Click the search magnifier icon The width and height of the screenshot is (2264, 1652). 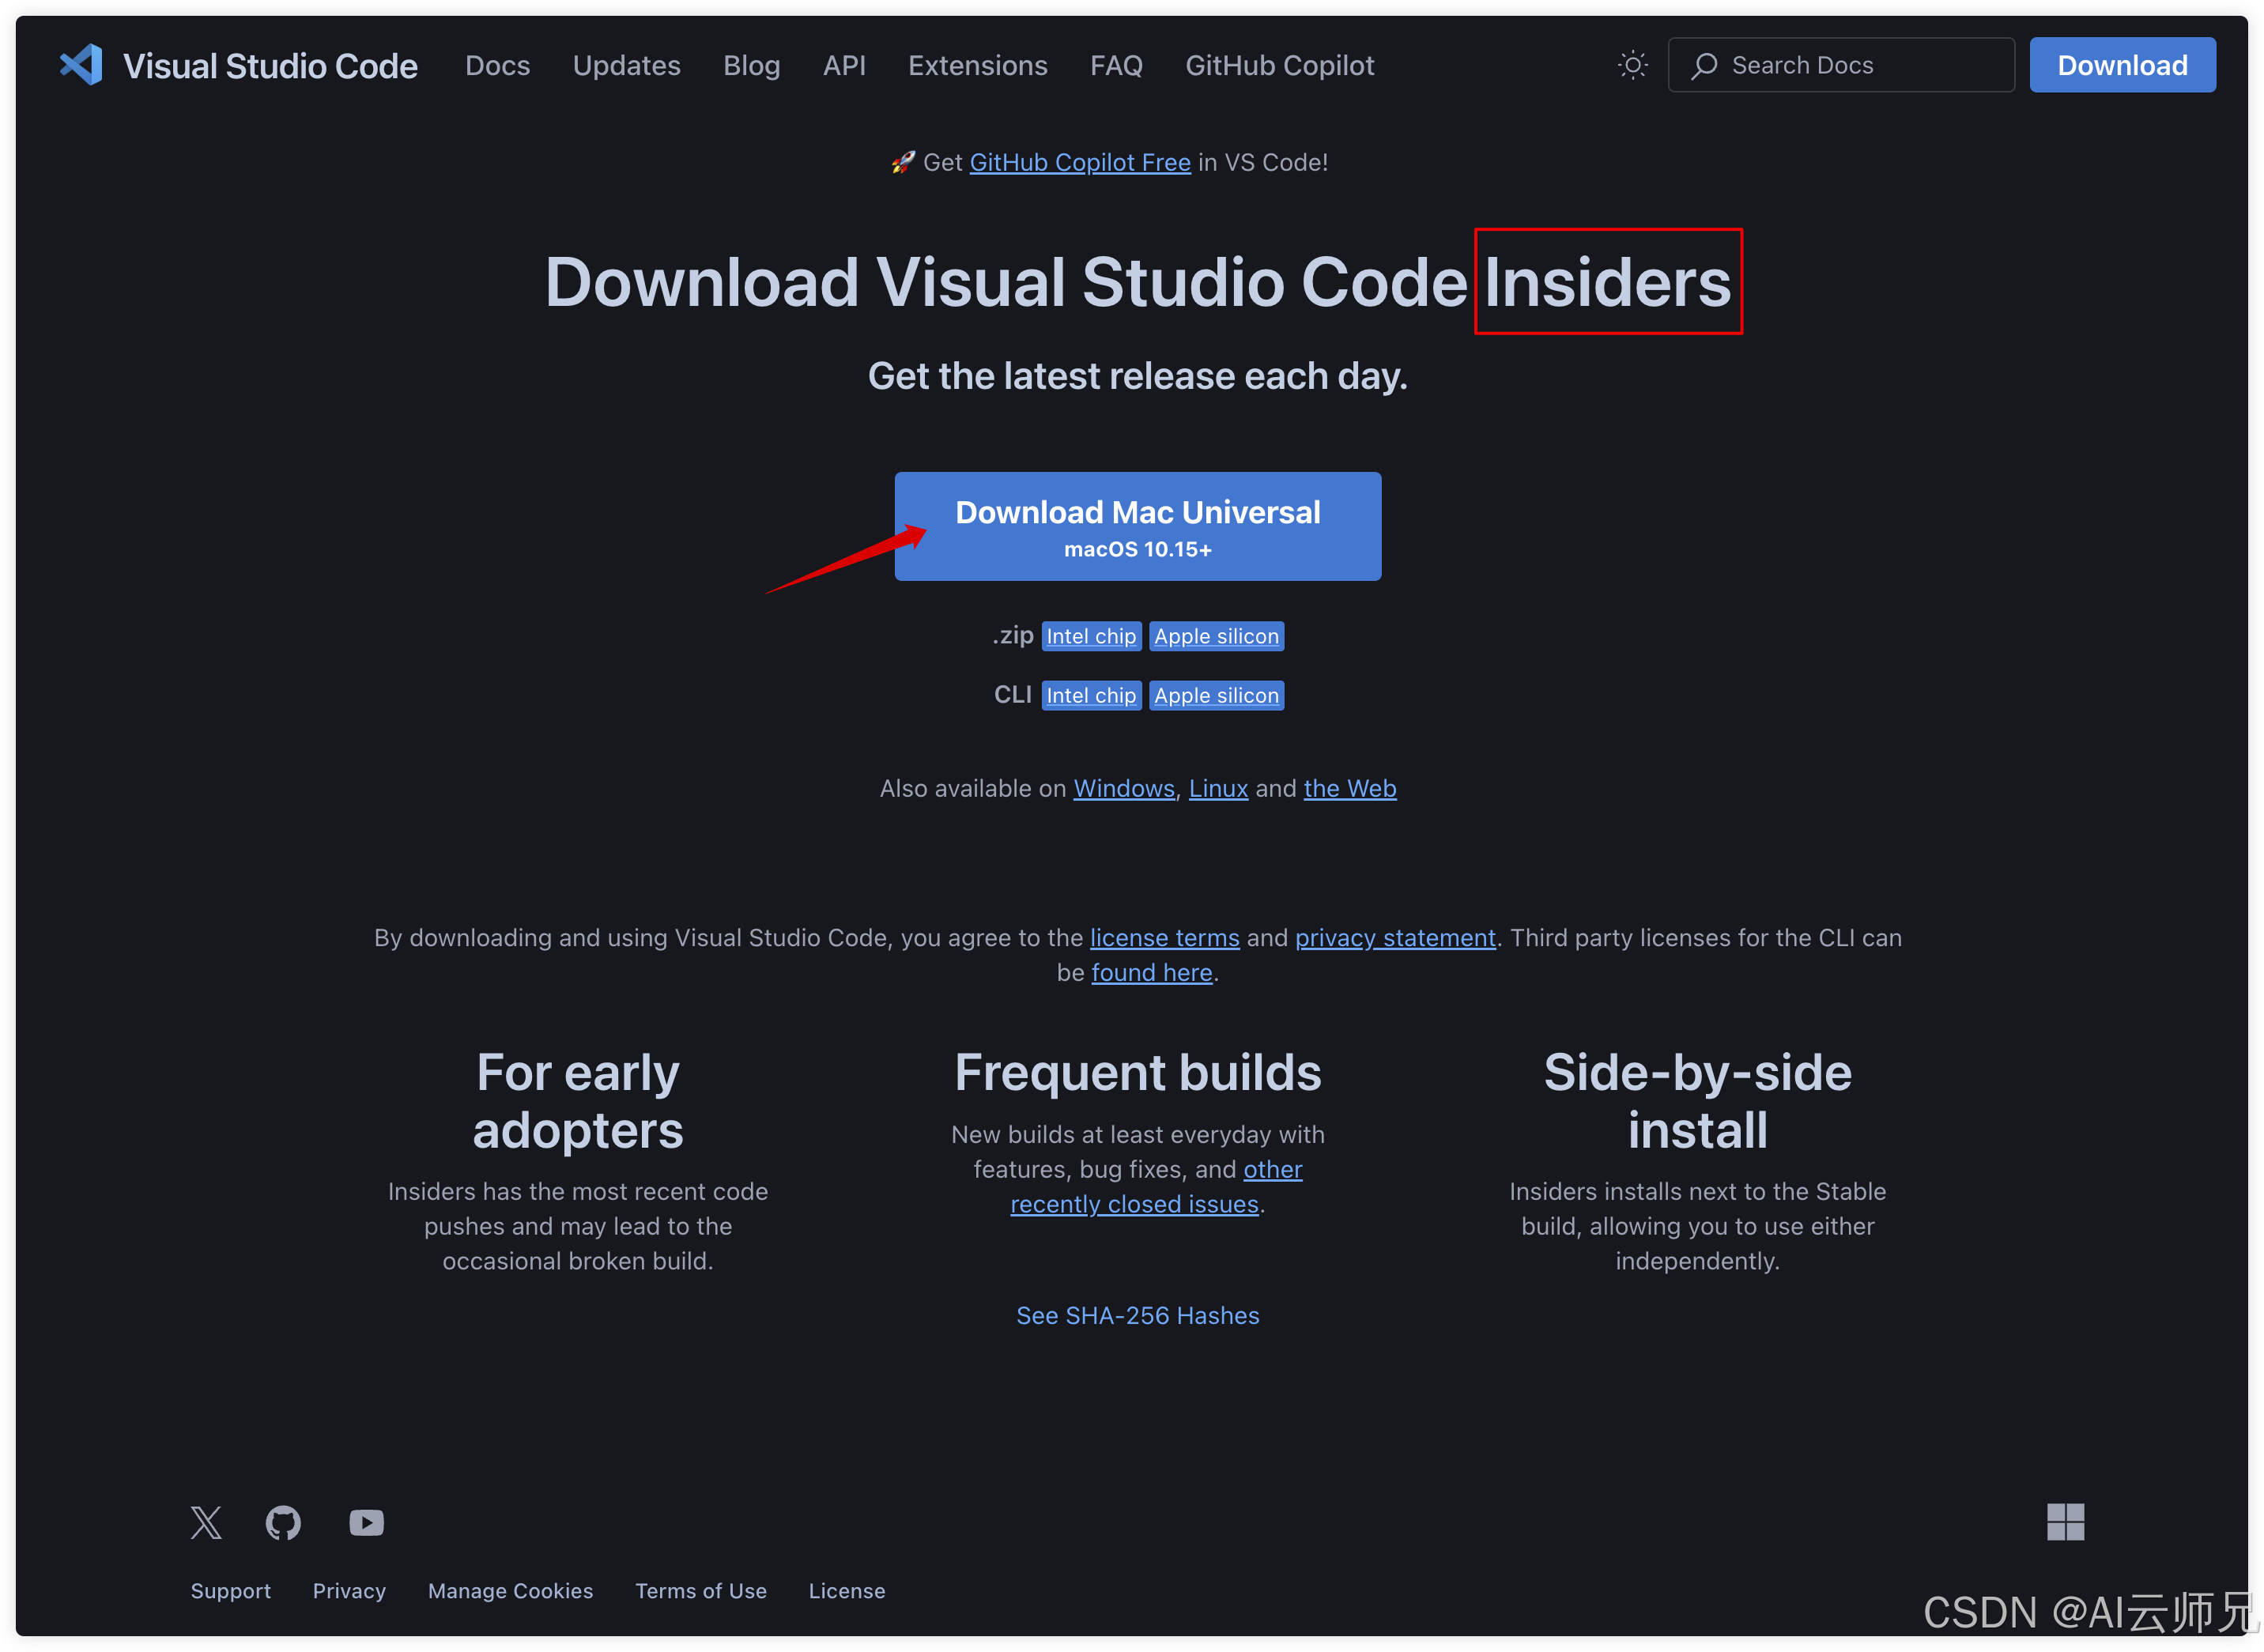1704,65
